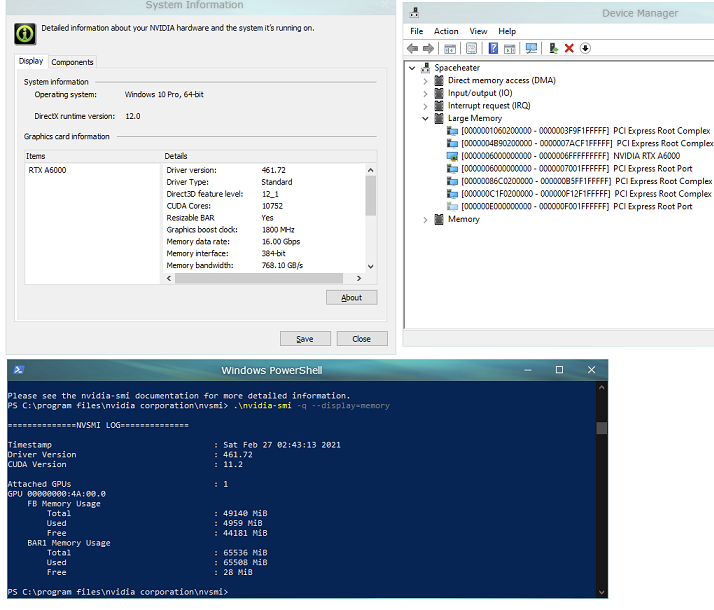The width and height of the screenshot is (714, 610).
Task: Open Properties sheet icon in Device Manager toolbar
Action: [471, 48]
